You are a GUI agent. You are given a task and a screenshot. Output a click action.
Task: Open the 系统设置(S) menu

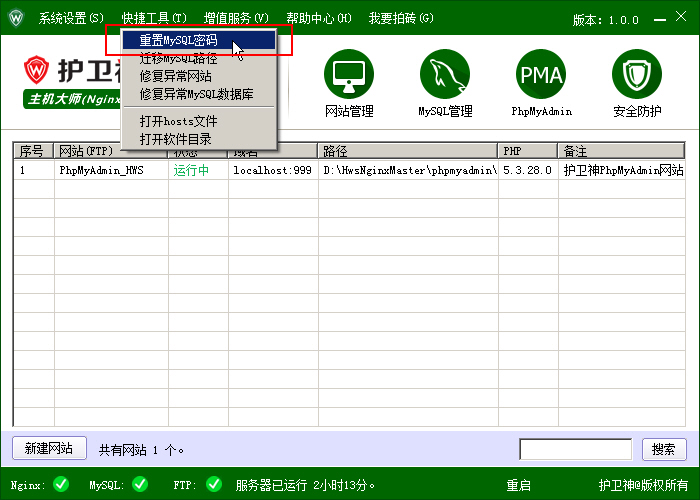(71, 18)
